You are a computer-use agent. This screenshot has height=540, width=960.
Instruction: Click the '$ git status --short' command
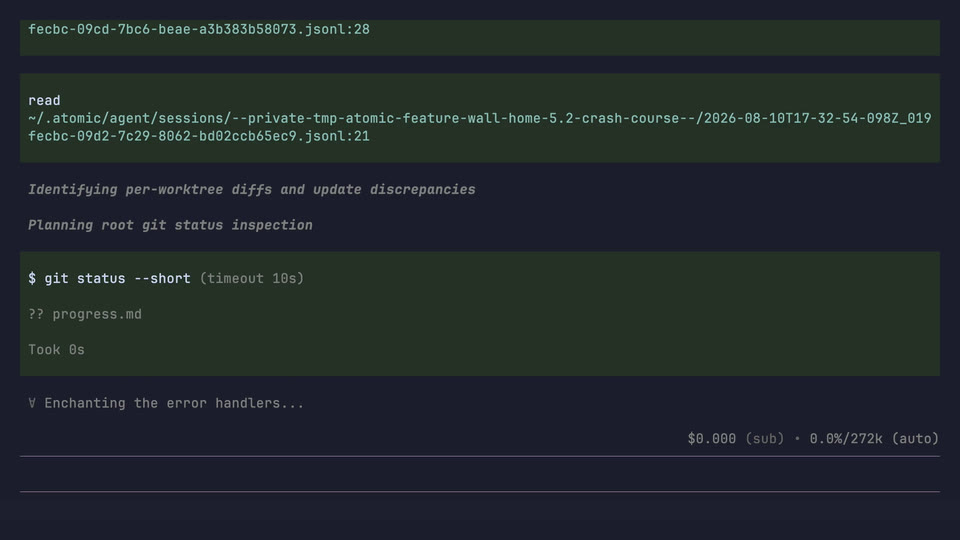(x=109, y=279)
